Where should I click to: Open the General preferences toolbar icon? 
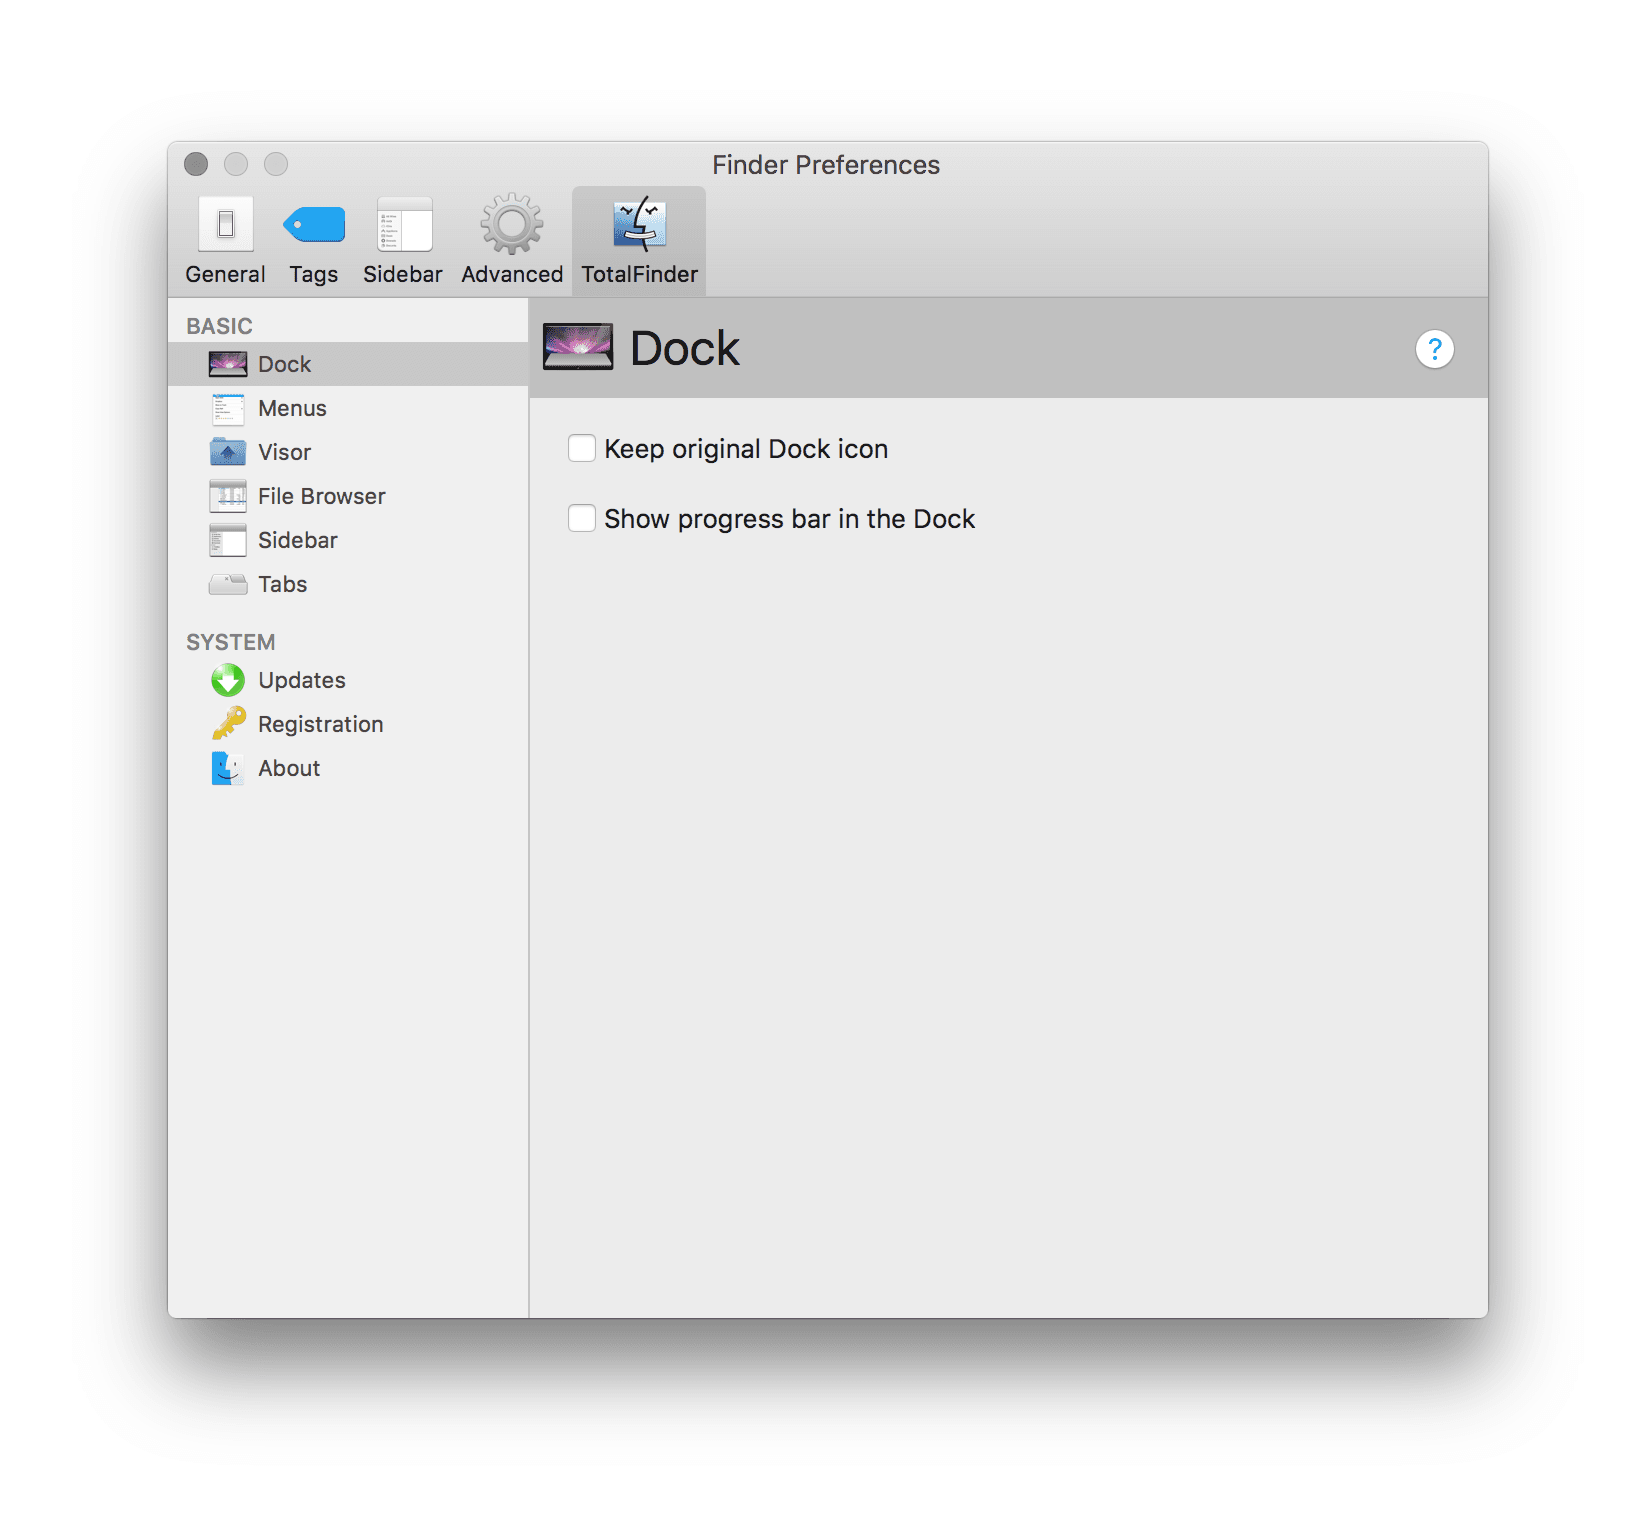coord(226,224)
